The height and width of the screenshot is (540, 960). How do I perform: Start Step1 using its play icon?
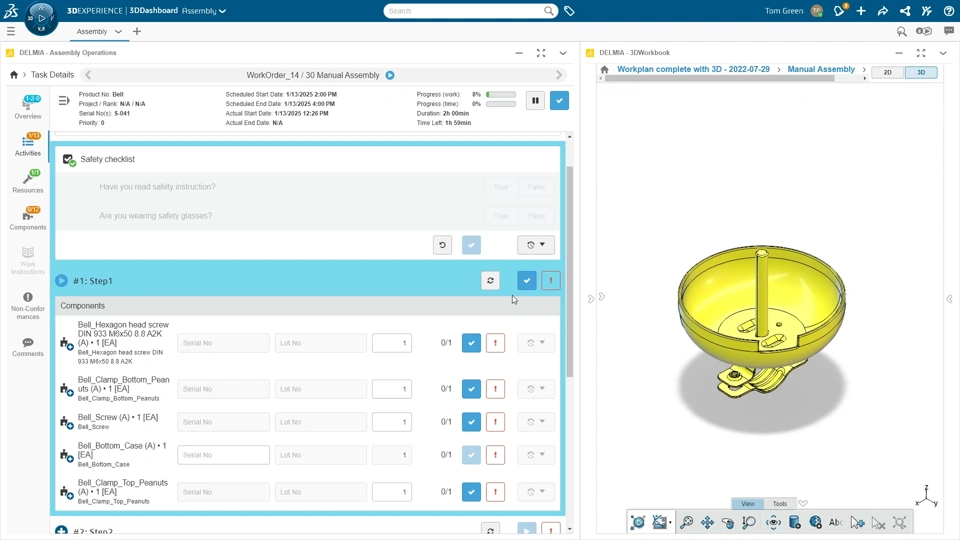pyautogui.click(x=61, y=280)
